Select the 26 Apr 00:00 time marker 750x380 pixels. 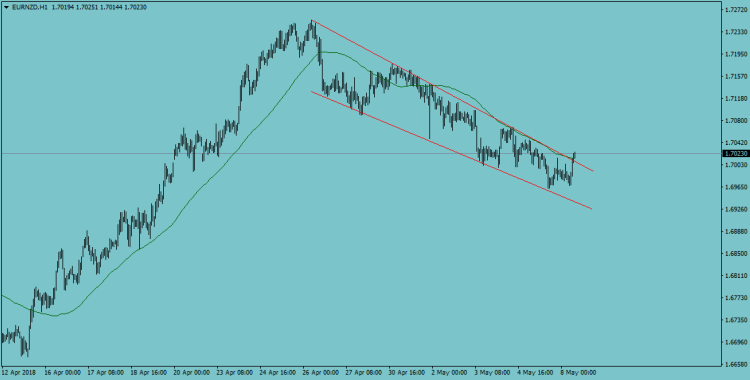click(x=320, y=372)
